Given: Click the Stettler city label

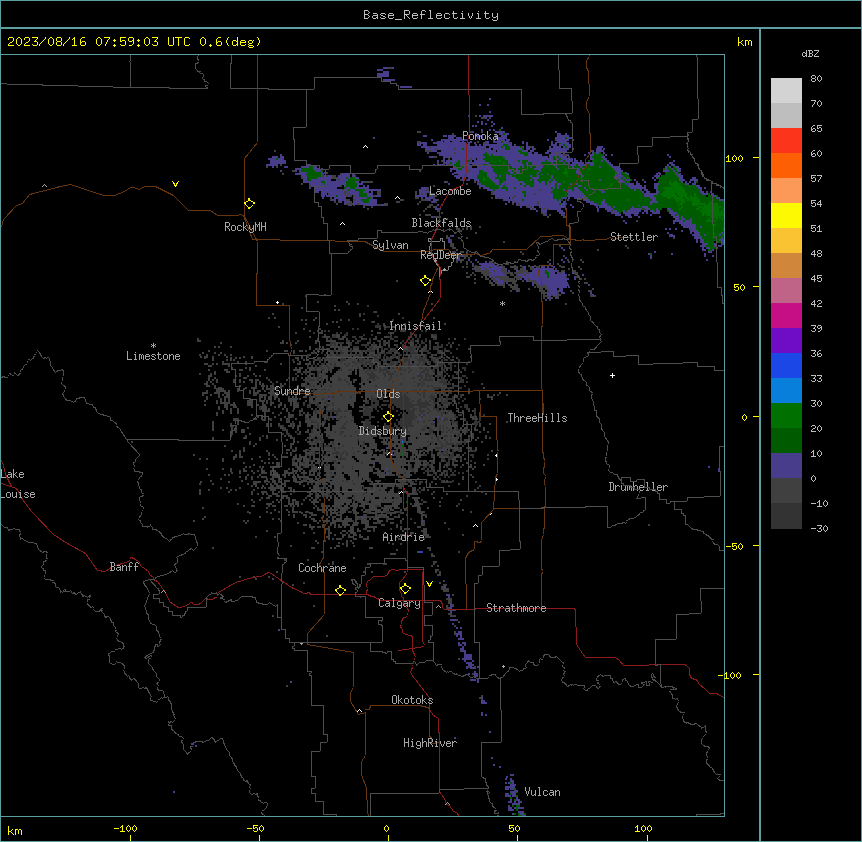Looking at the screenshot, I should click(634, 237).
